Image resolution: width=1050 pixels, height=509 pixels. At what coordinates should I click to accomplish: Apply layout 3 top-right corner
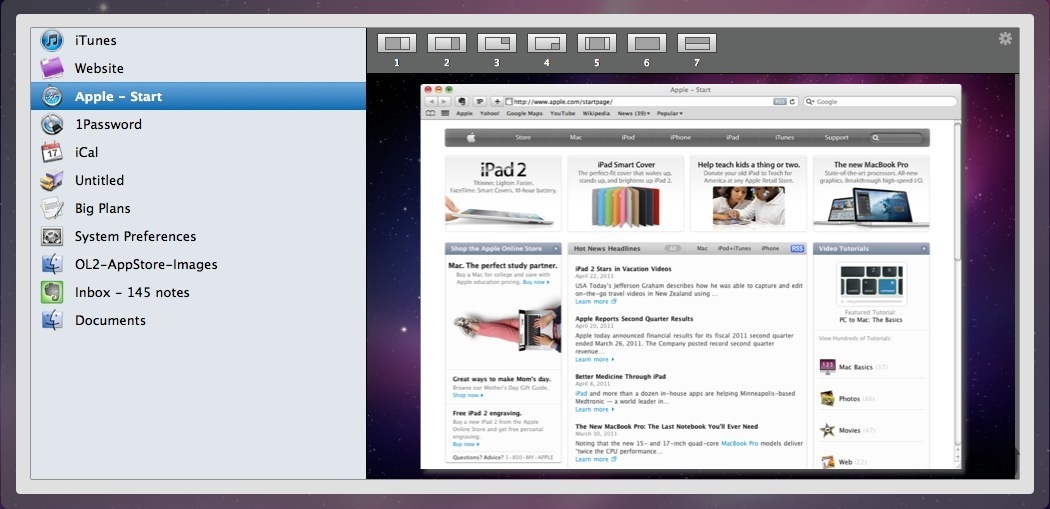click(497, 44)
